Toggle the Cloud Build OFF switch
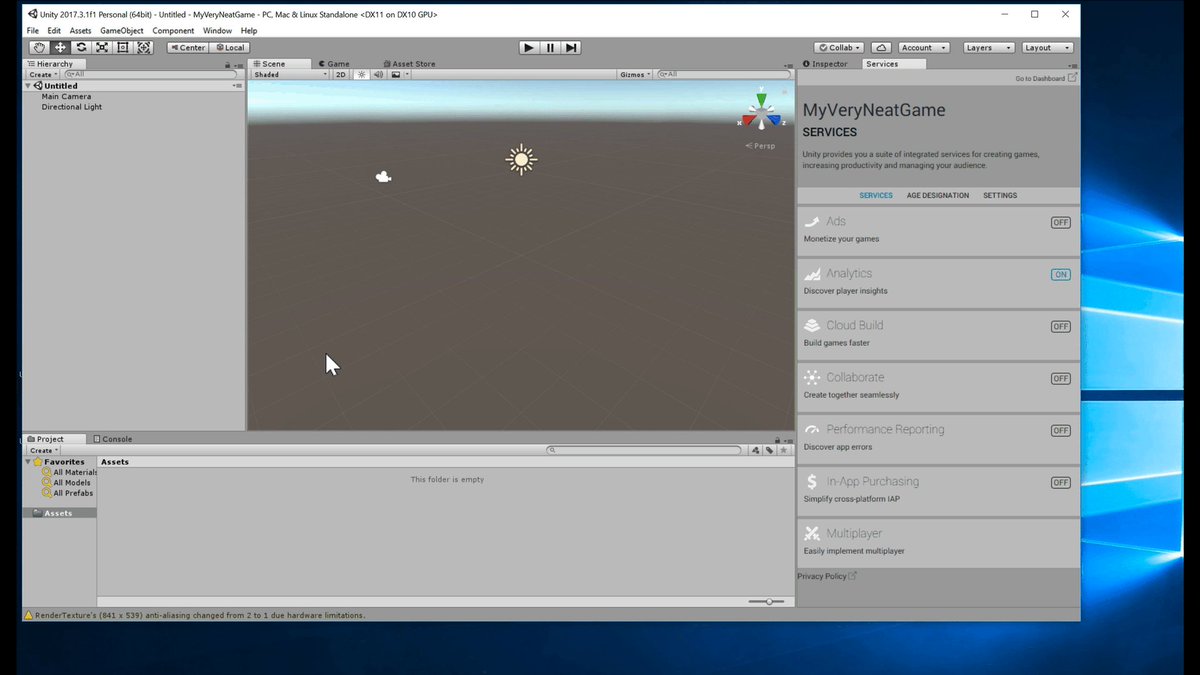This screenshot has height=675, width=1200. pos(1061,326)
